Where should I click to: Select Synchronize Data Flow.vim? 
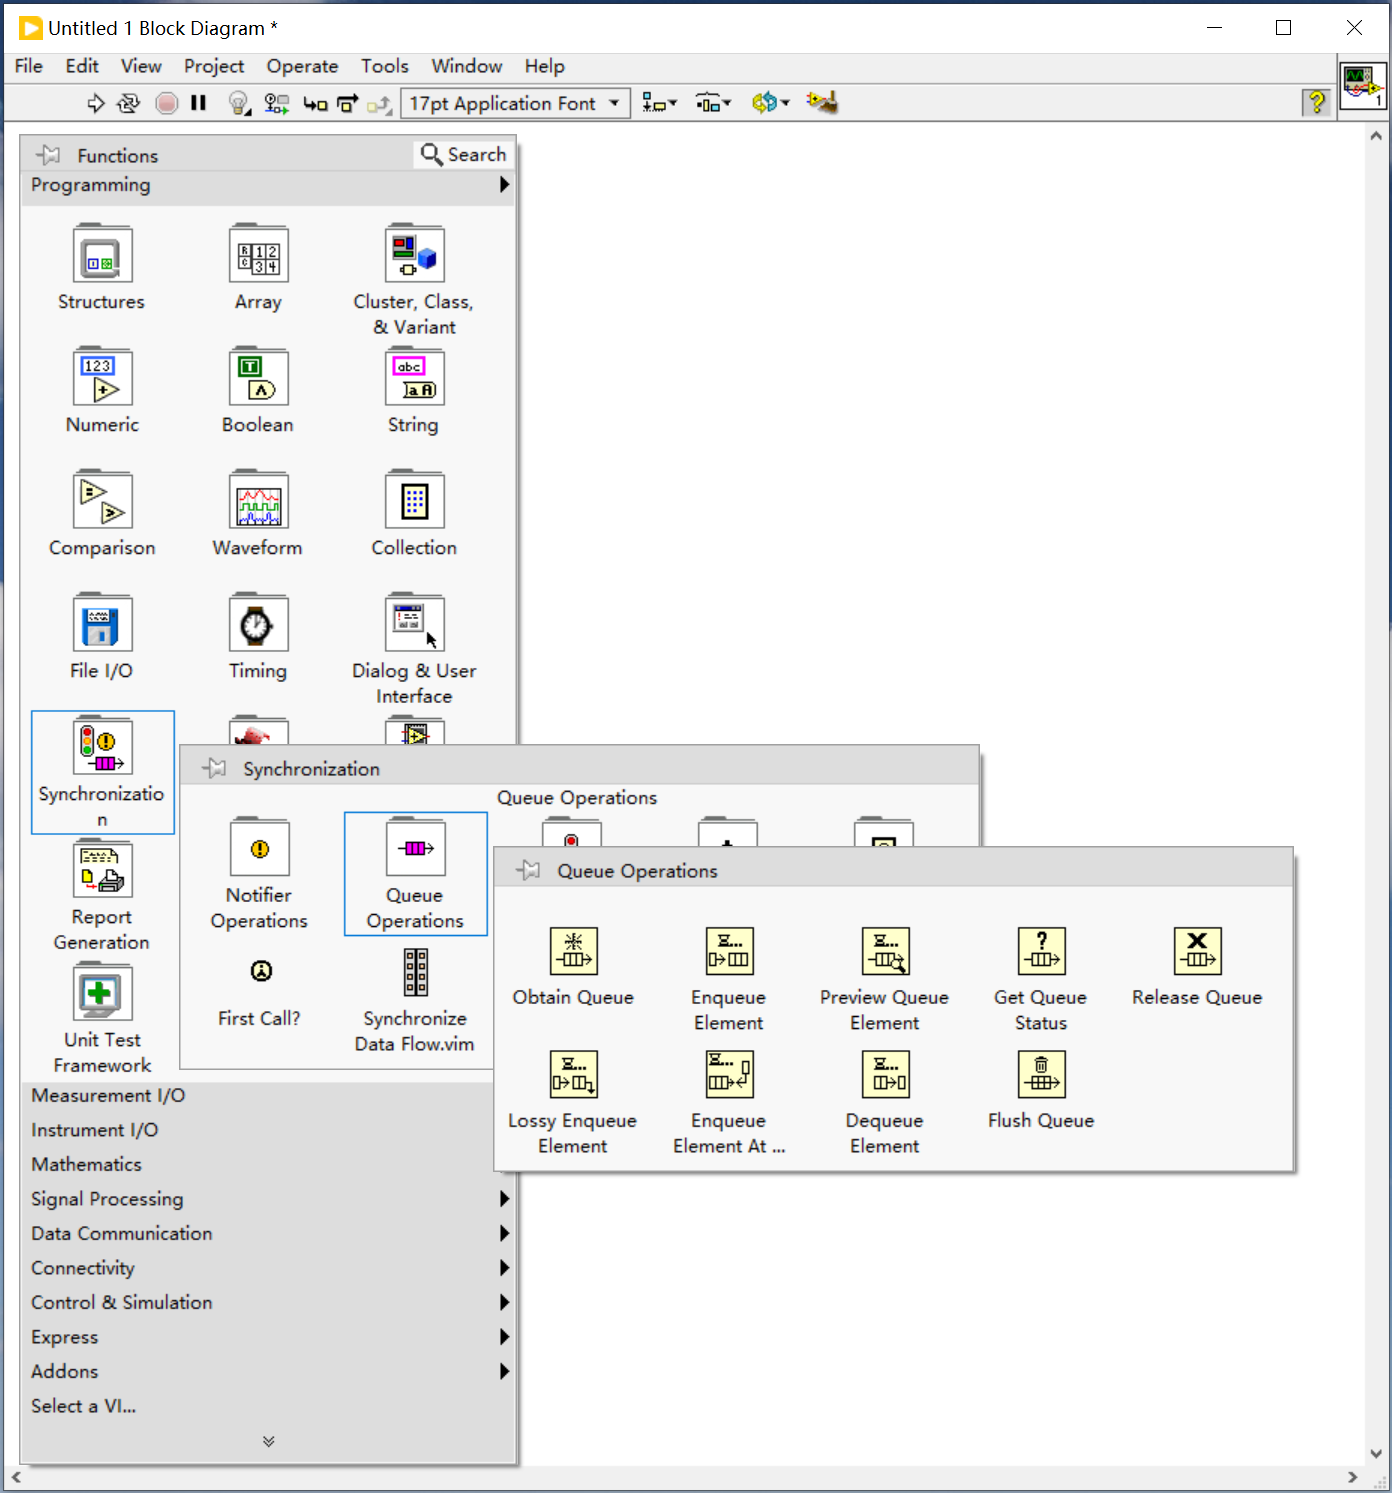pyautogui.click(x=415, y=1000)
